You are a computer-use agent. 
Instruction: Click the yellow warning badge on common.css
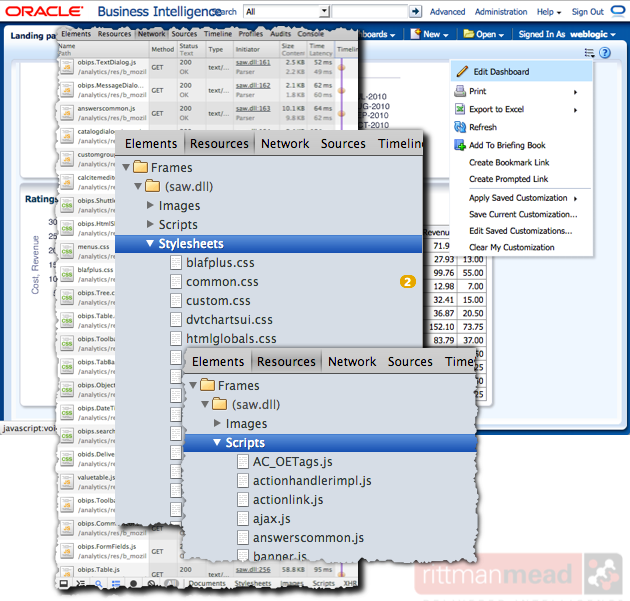(407, 282)
